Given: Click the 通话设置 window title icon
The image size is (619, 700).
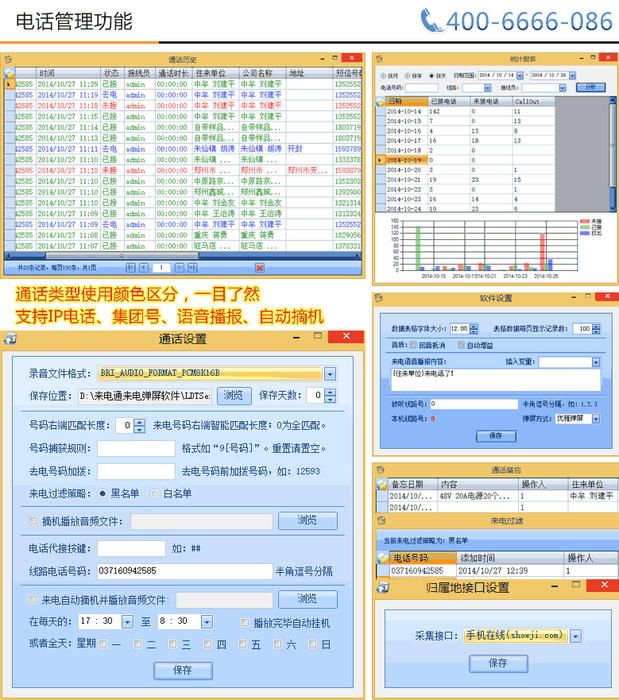Looking at the screenshot, I should point(9,339).
